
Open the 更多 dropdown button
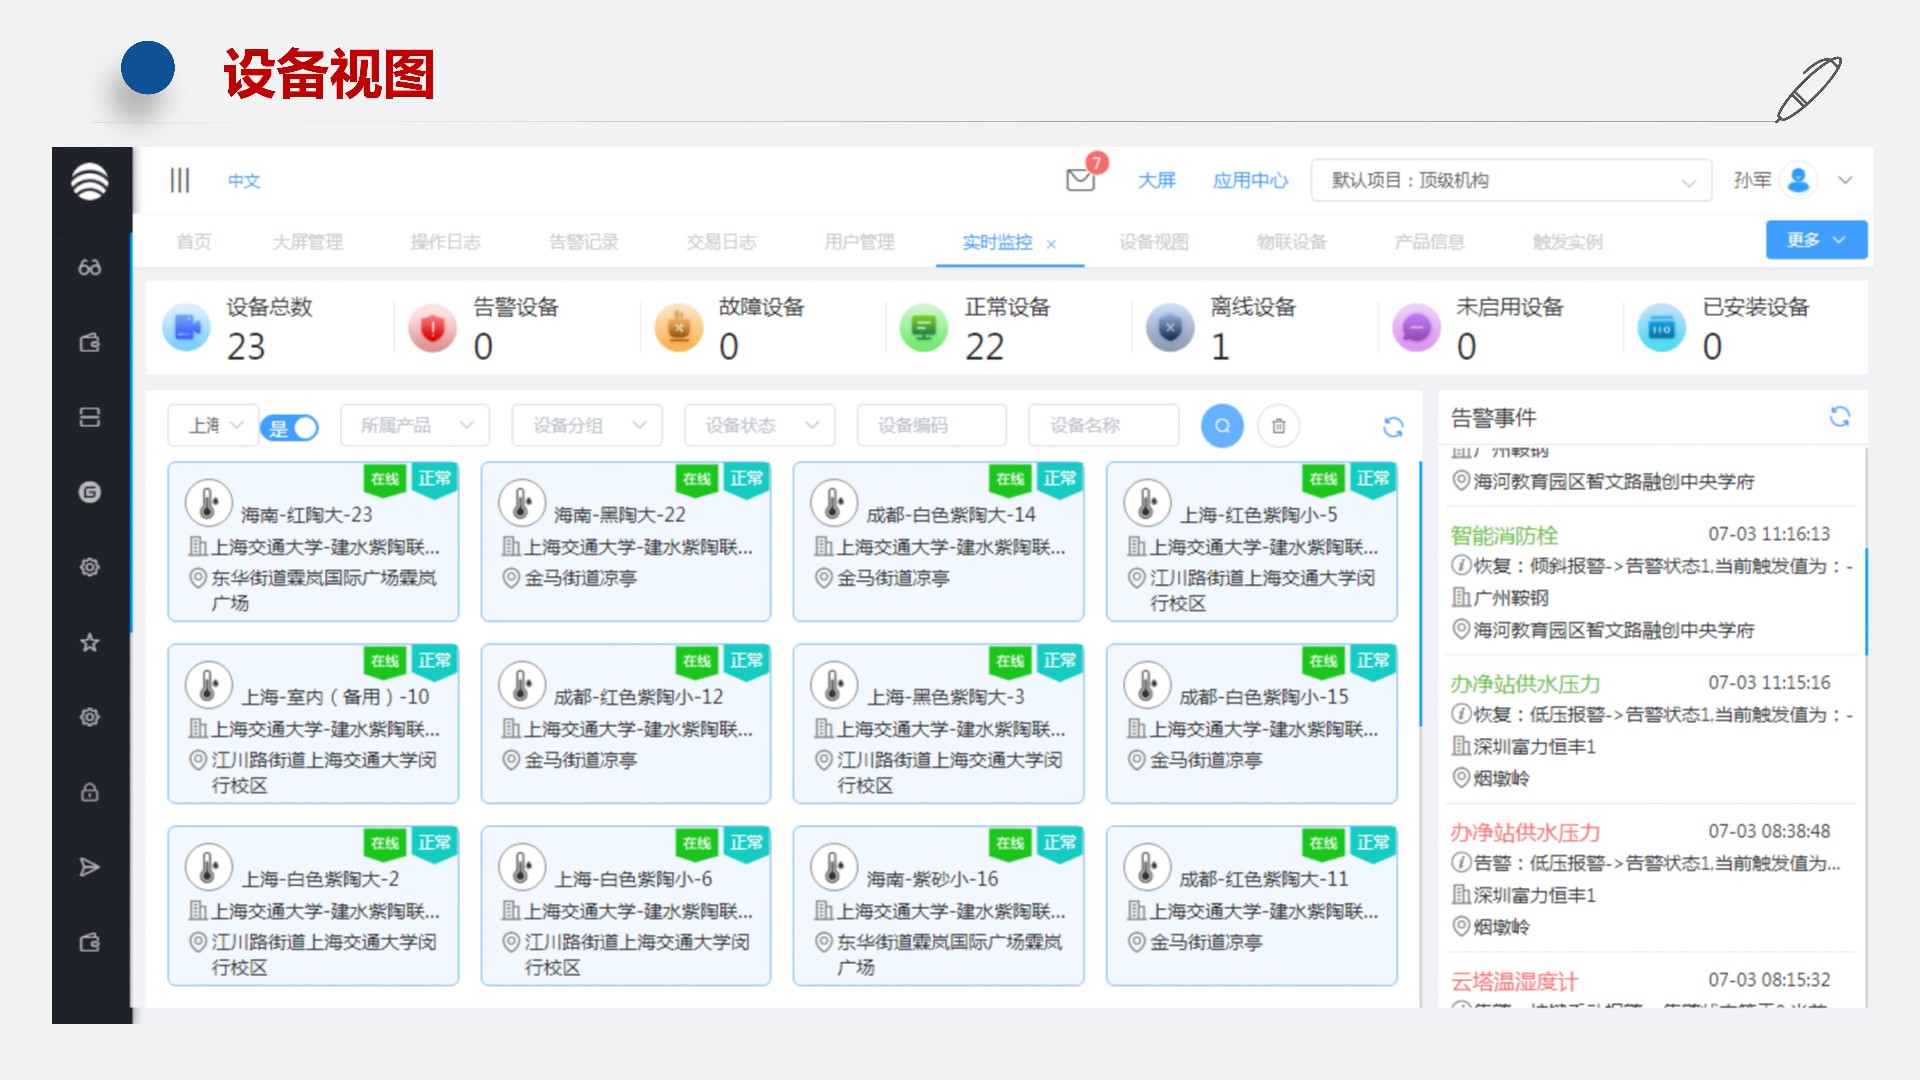click(x=1815, y=240)
